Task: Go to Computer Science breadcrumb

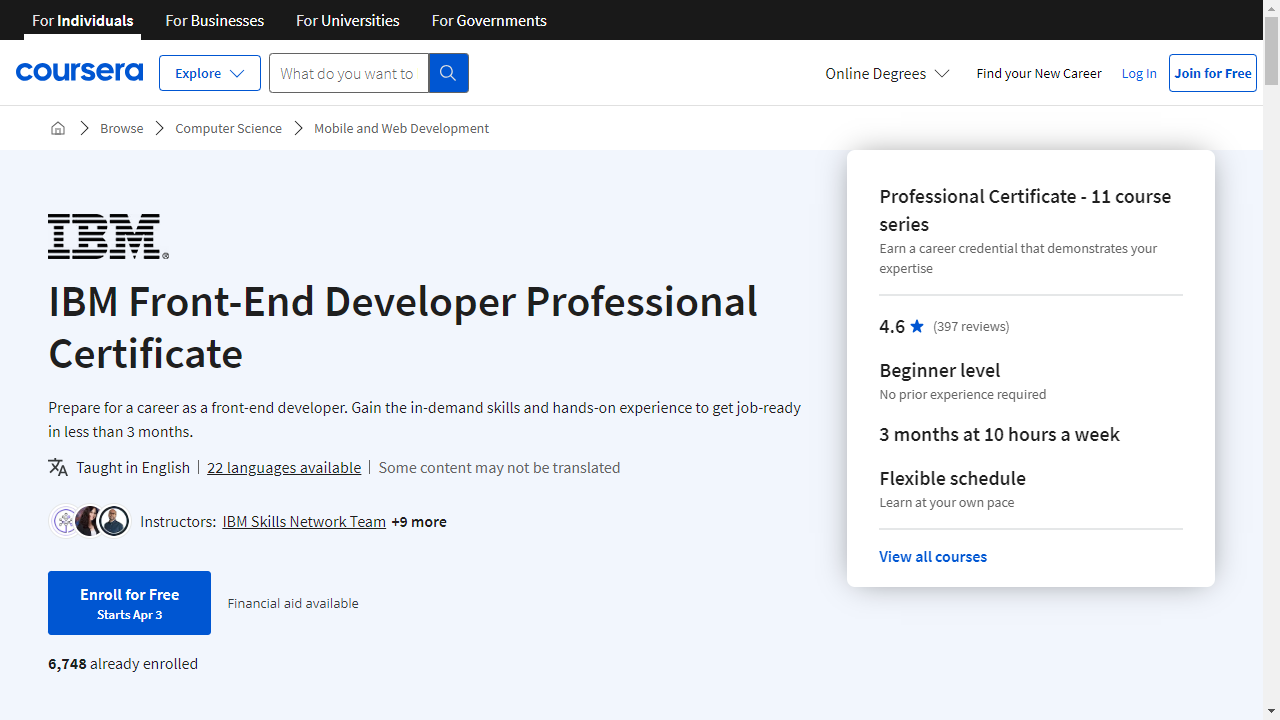Action: (228, 128)
